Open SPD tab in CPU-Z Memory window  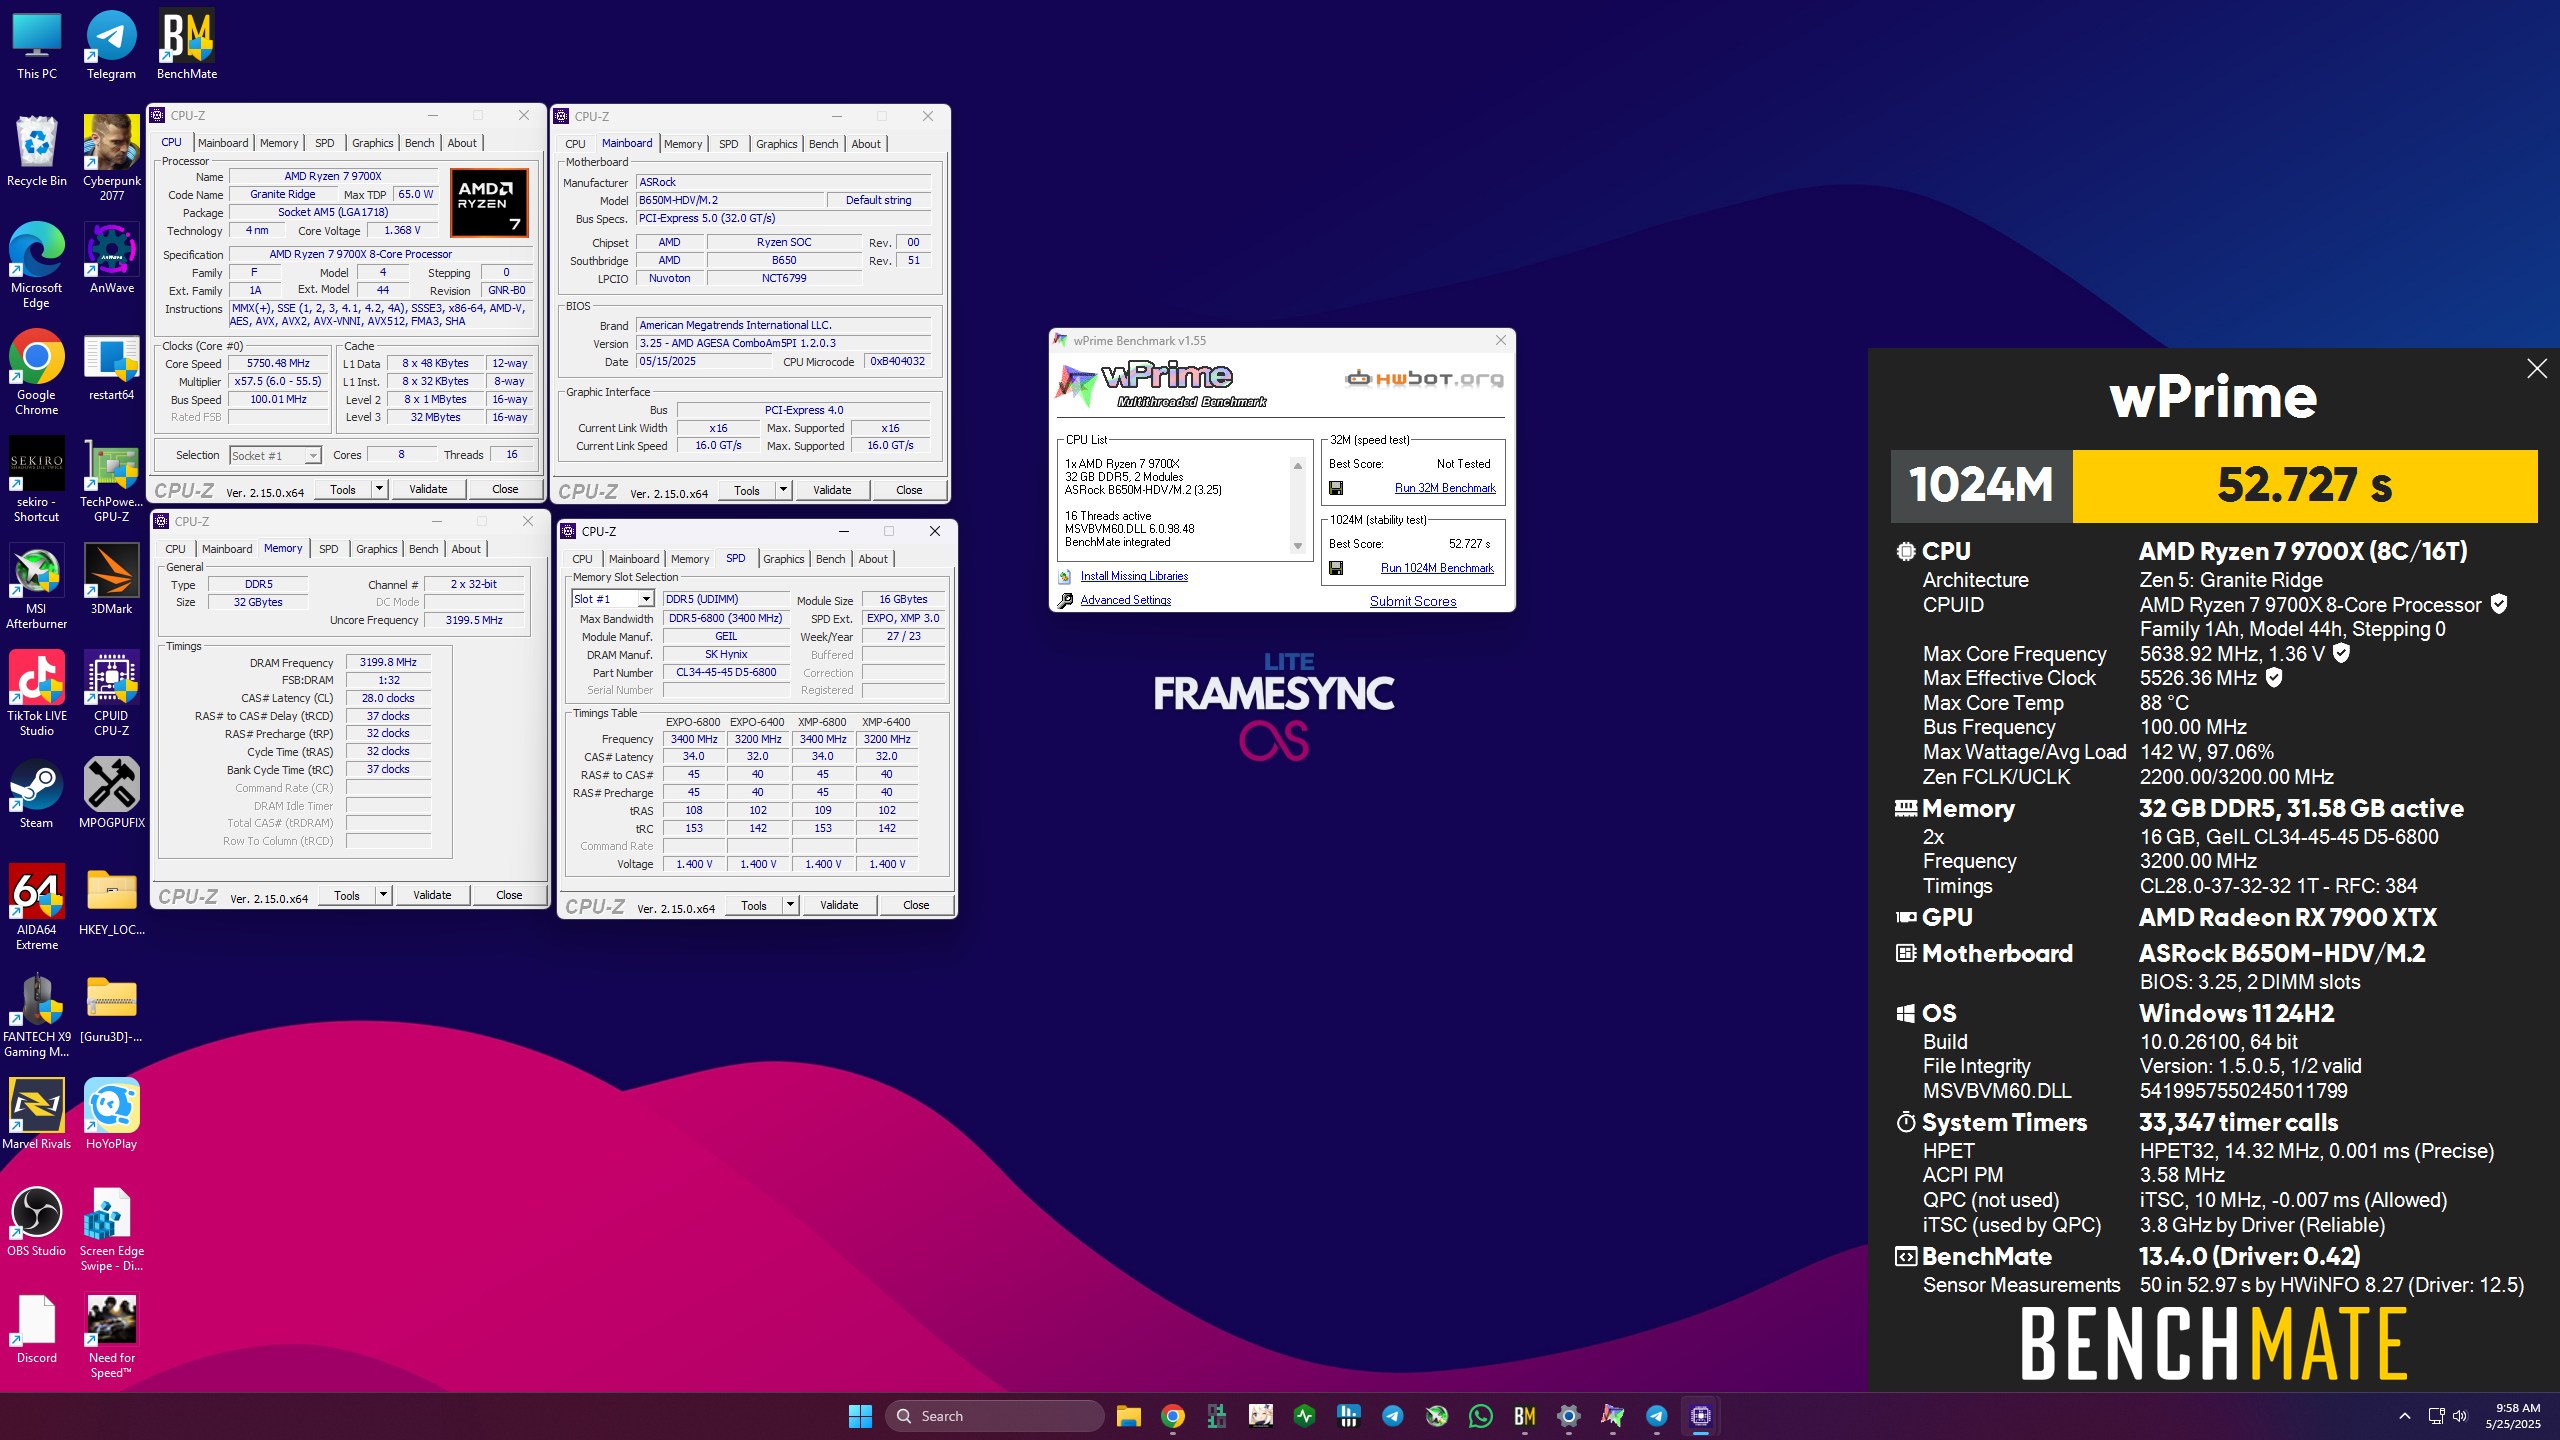328,549
